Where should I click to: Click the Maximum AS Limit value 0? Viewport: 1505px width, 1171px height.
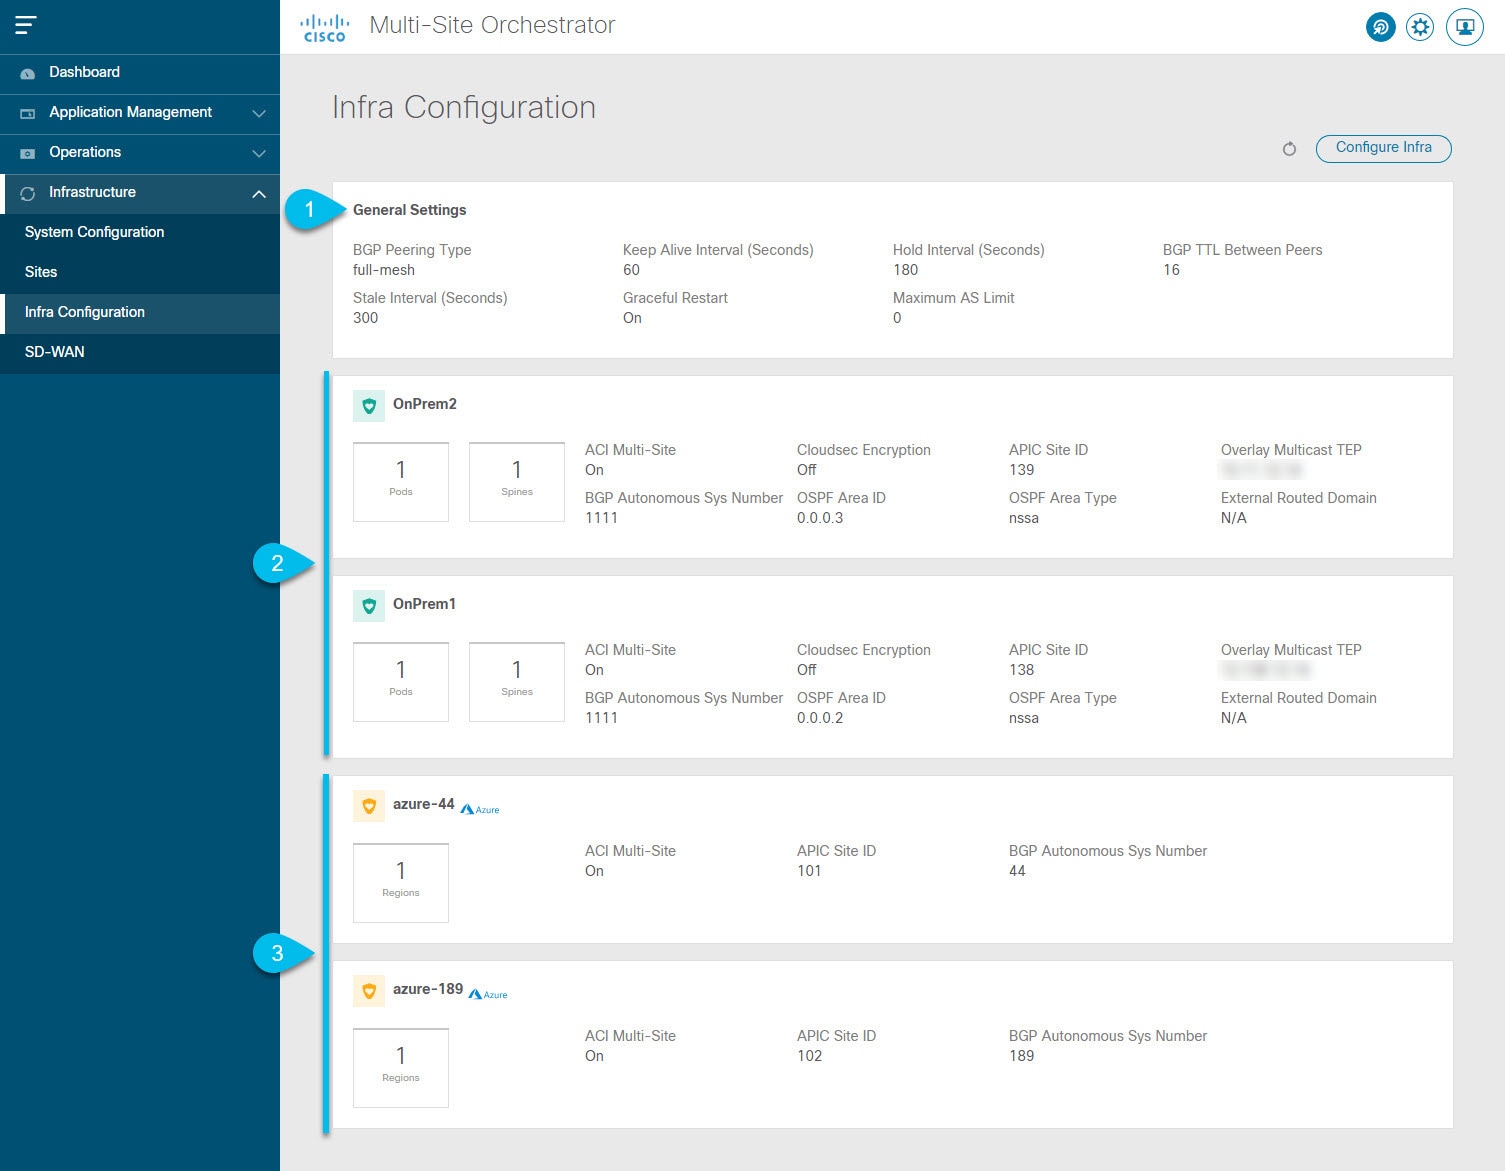point(897,318)
